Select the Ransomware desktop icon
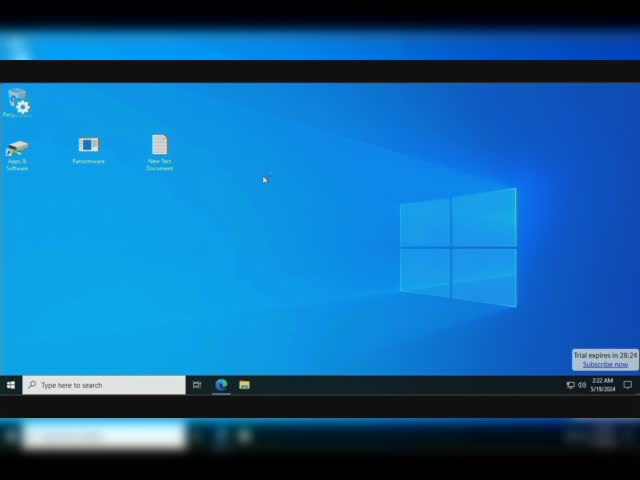The image size is (640, 480). tap(89, 150)
